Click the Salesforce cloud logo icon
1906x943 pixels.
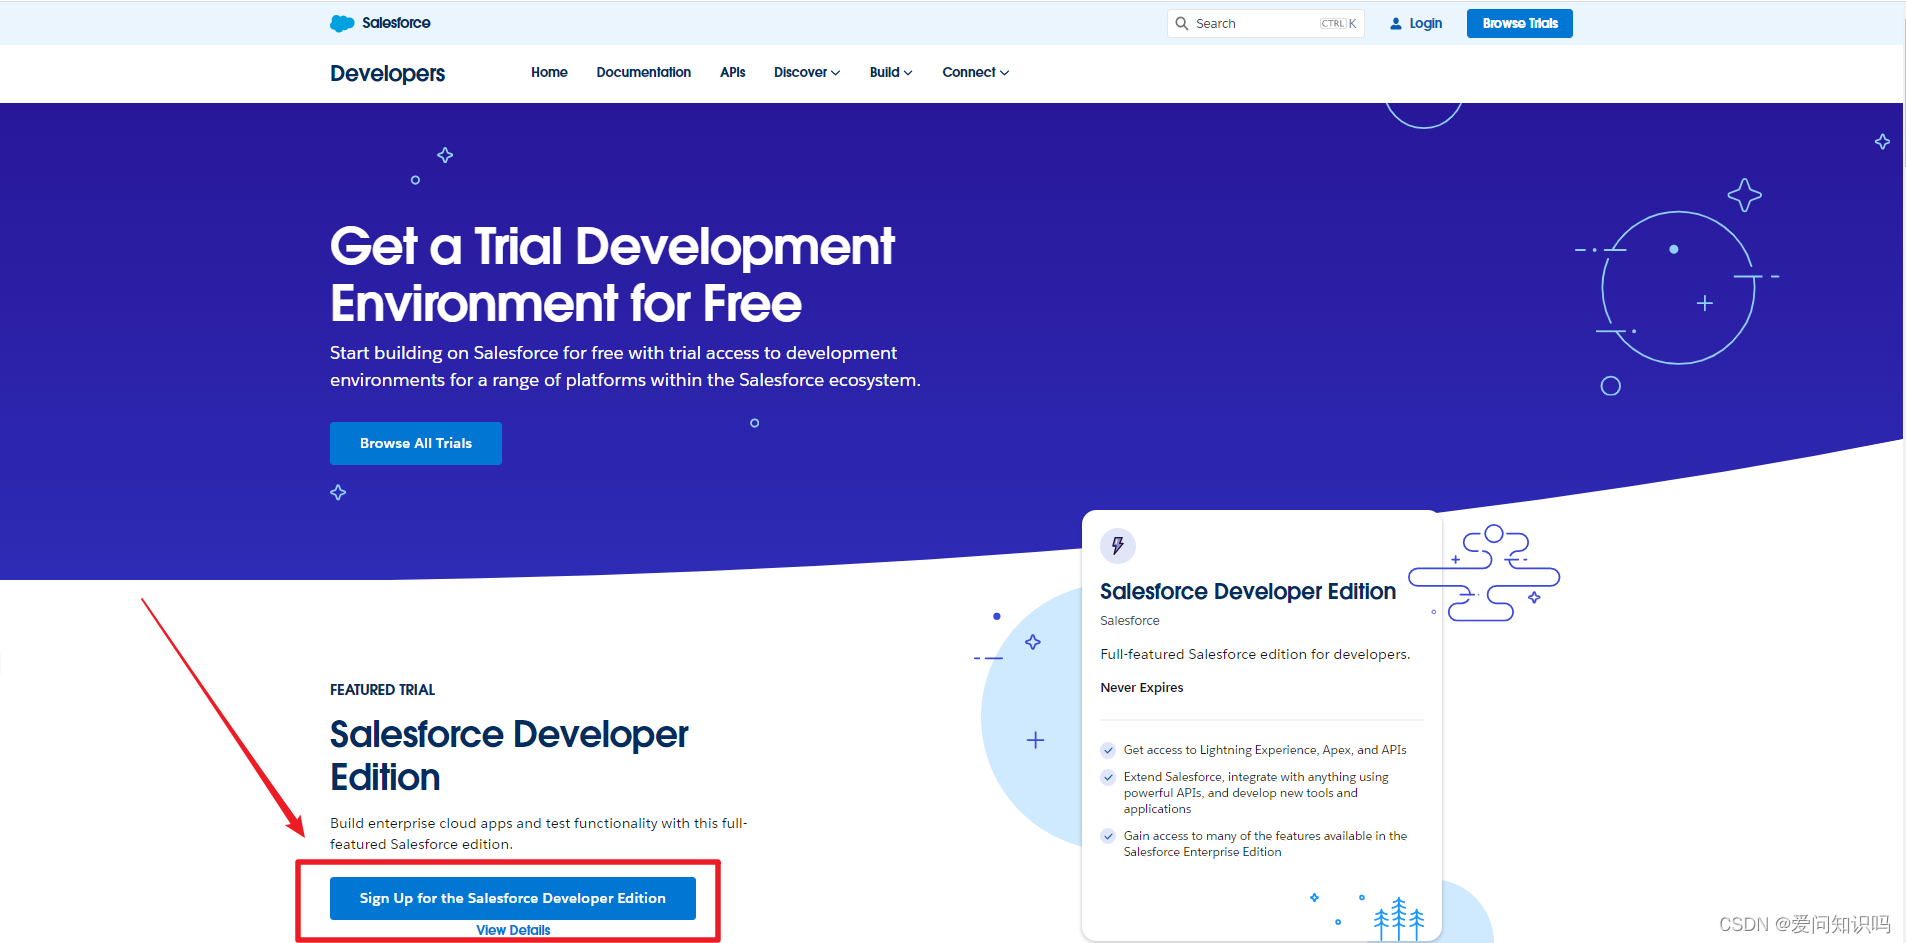[342, 23]
